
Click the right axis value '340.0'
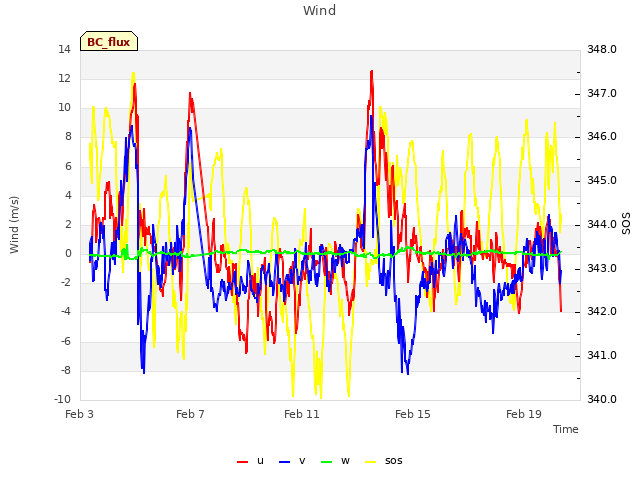[602, 399]
